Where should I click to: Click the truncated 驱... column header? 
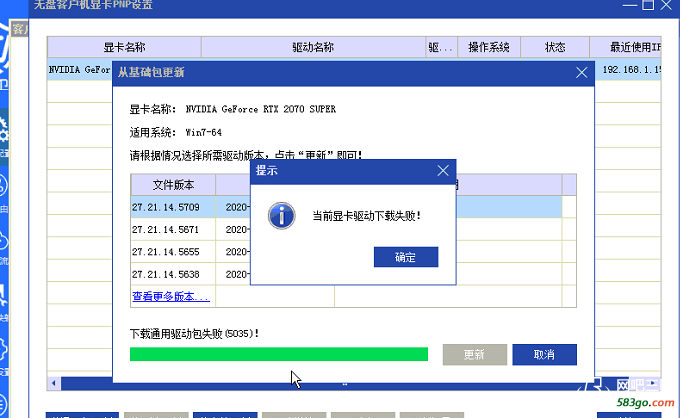[x=441, y=47]
